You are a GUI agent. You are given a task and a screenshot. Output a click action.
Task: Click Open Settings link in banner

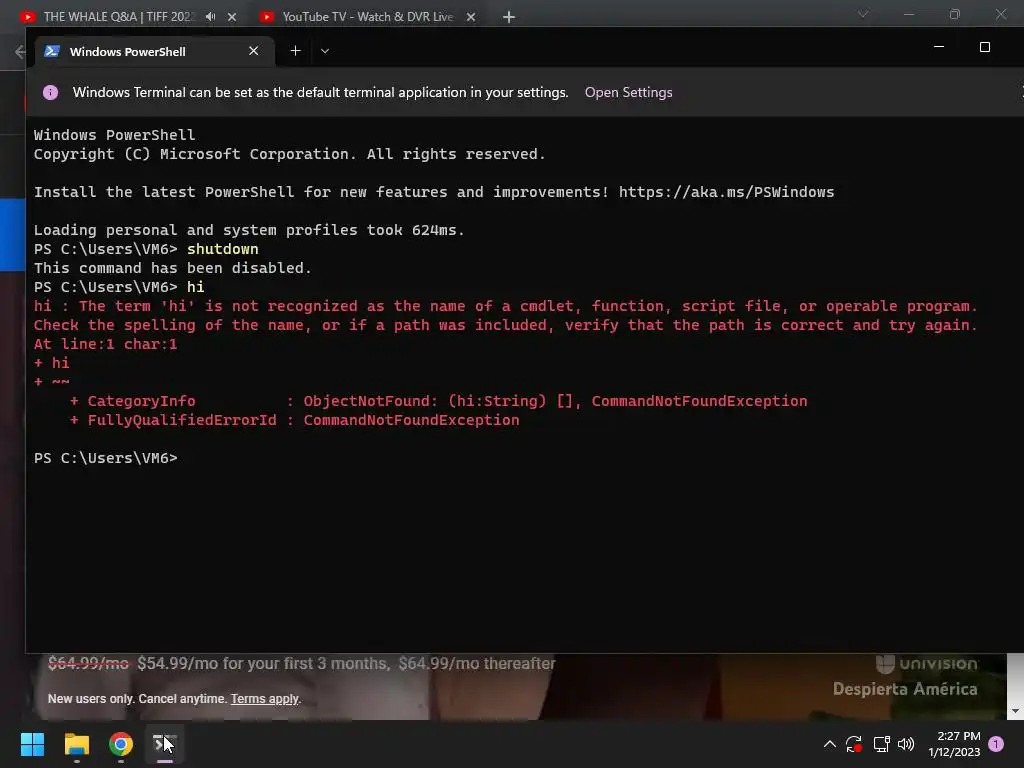point(628,92)
